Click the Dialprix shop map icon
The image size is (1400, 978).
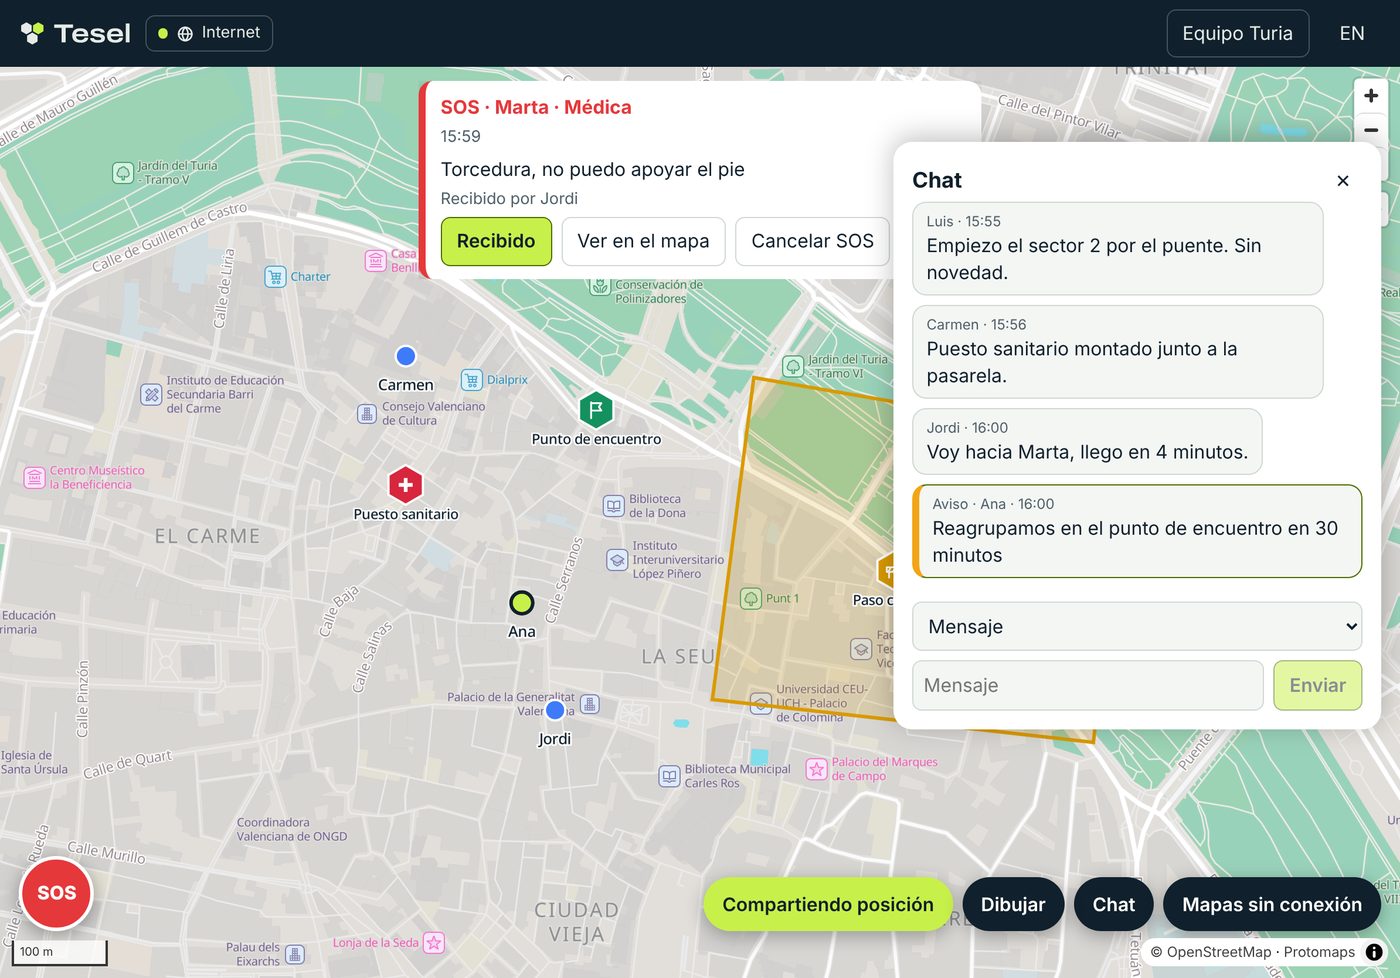pyautogui.click(x=472, y=380)
